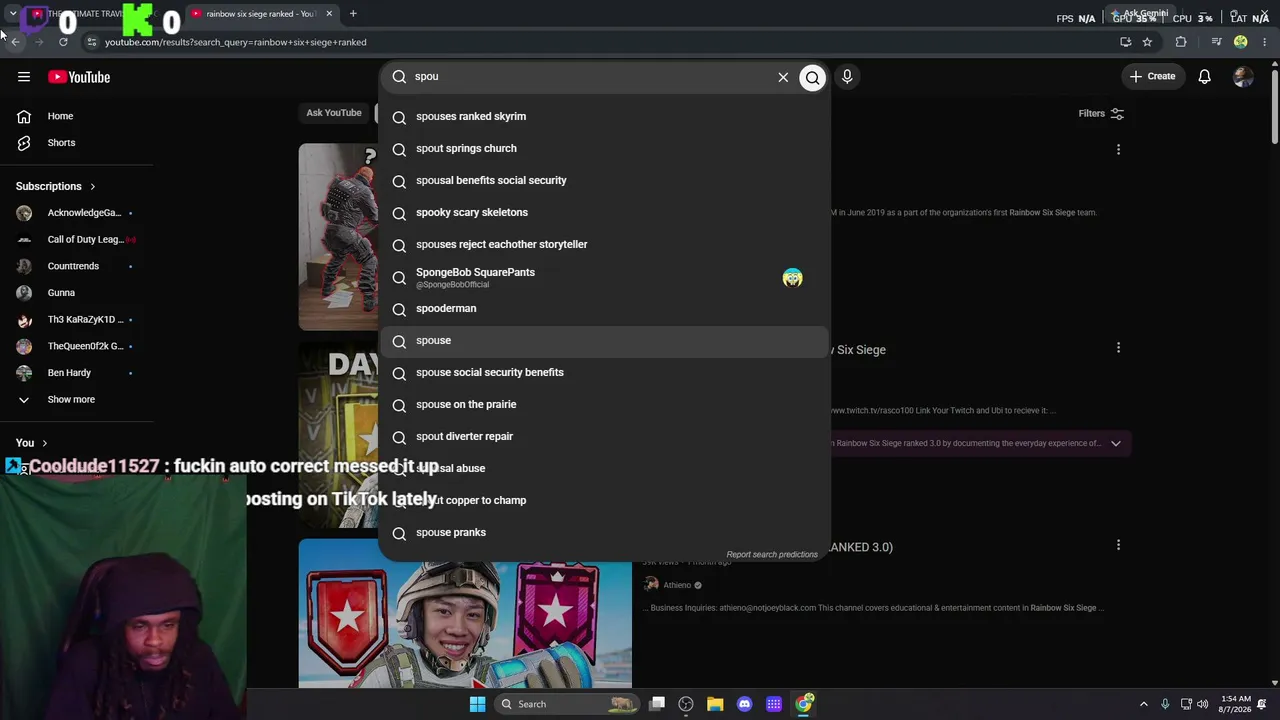
Task: Choose suggestion 'spouse on the prairie'
Action: pos(604,404)
